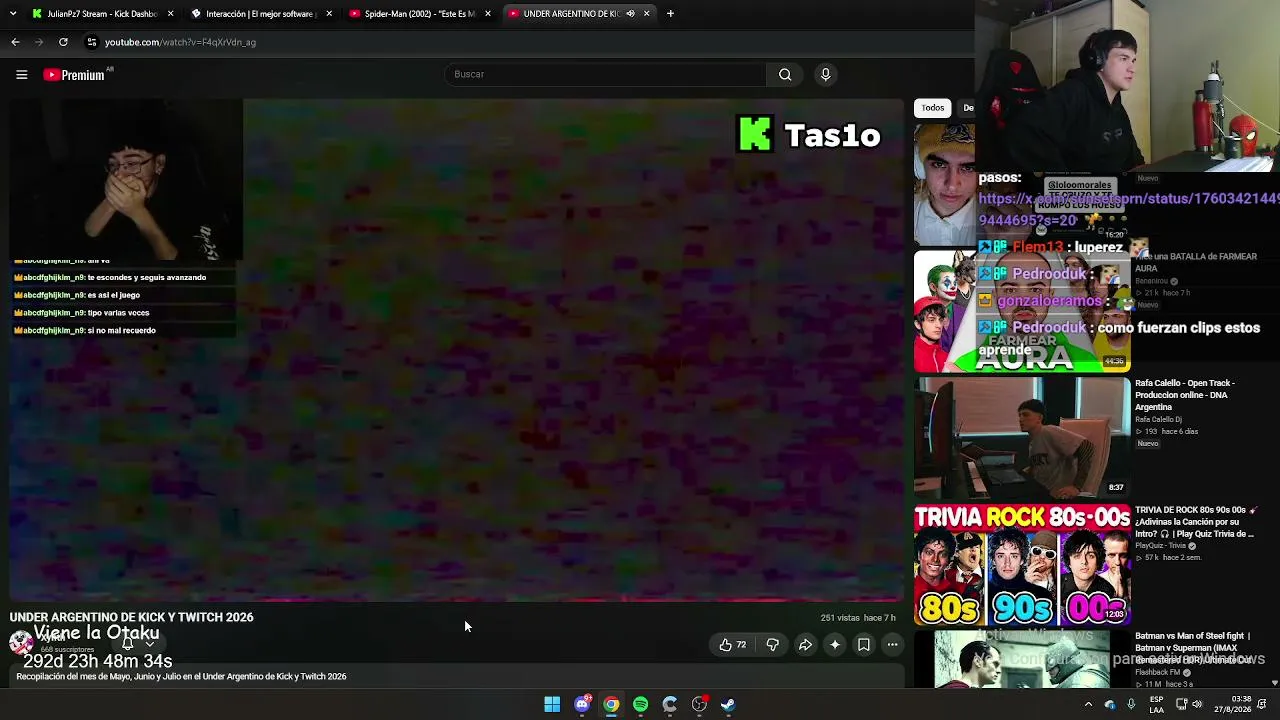The width and height of the screenshot is (1280, 720).
Task: Open the sparkle Ask AI button
Action: (x=834, y=645)
